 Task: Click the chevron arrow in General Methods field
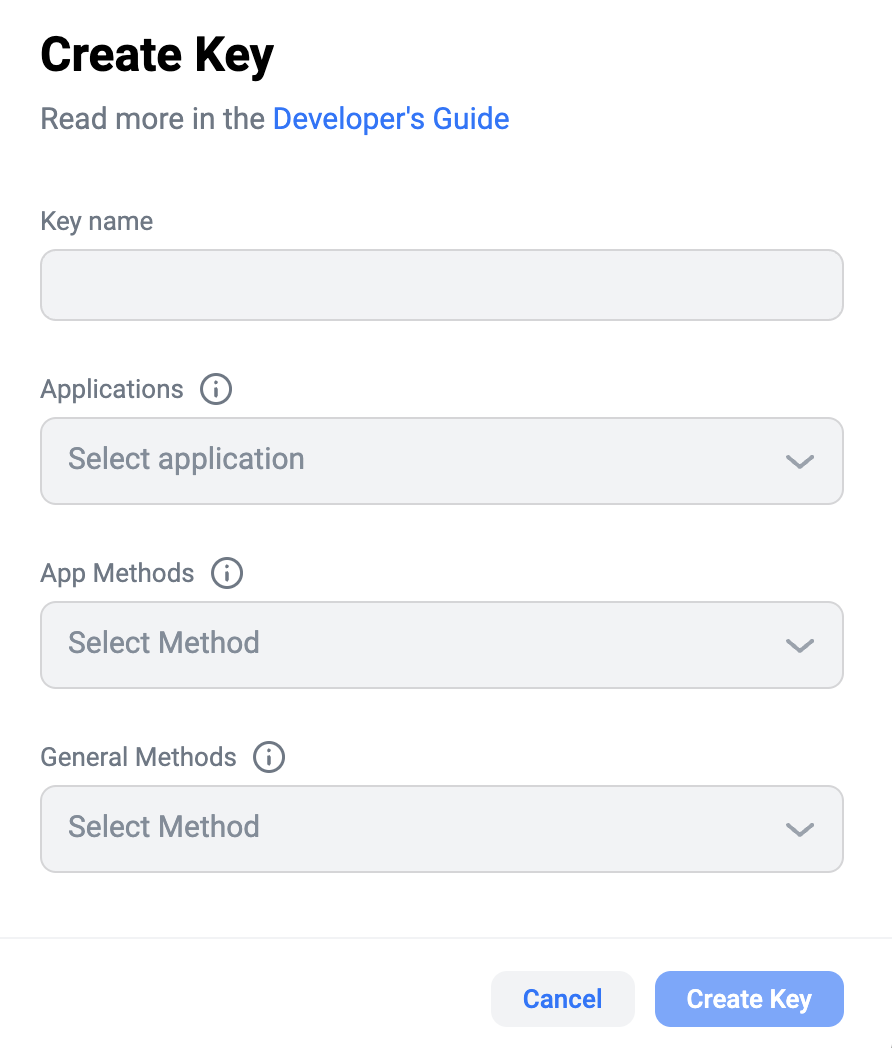[799, 829]
